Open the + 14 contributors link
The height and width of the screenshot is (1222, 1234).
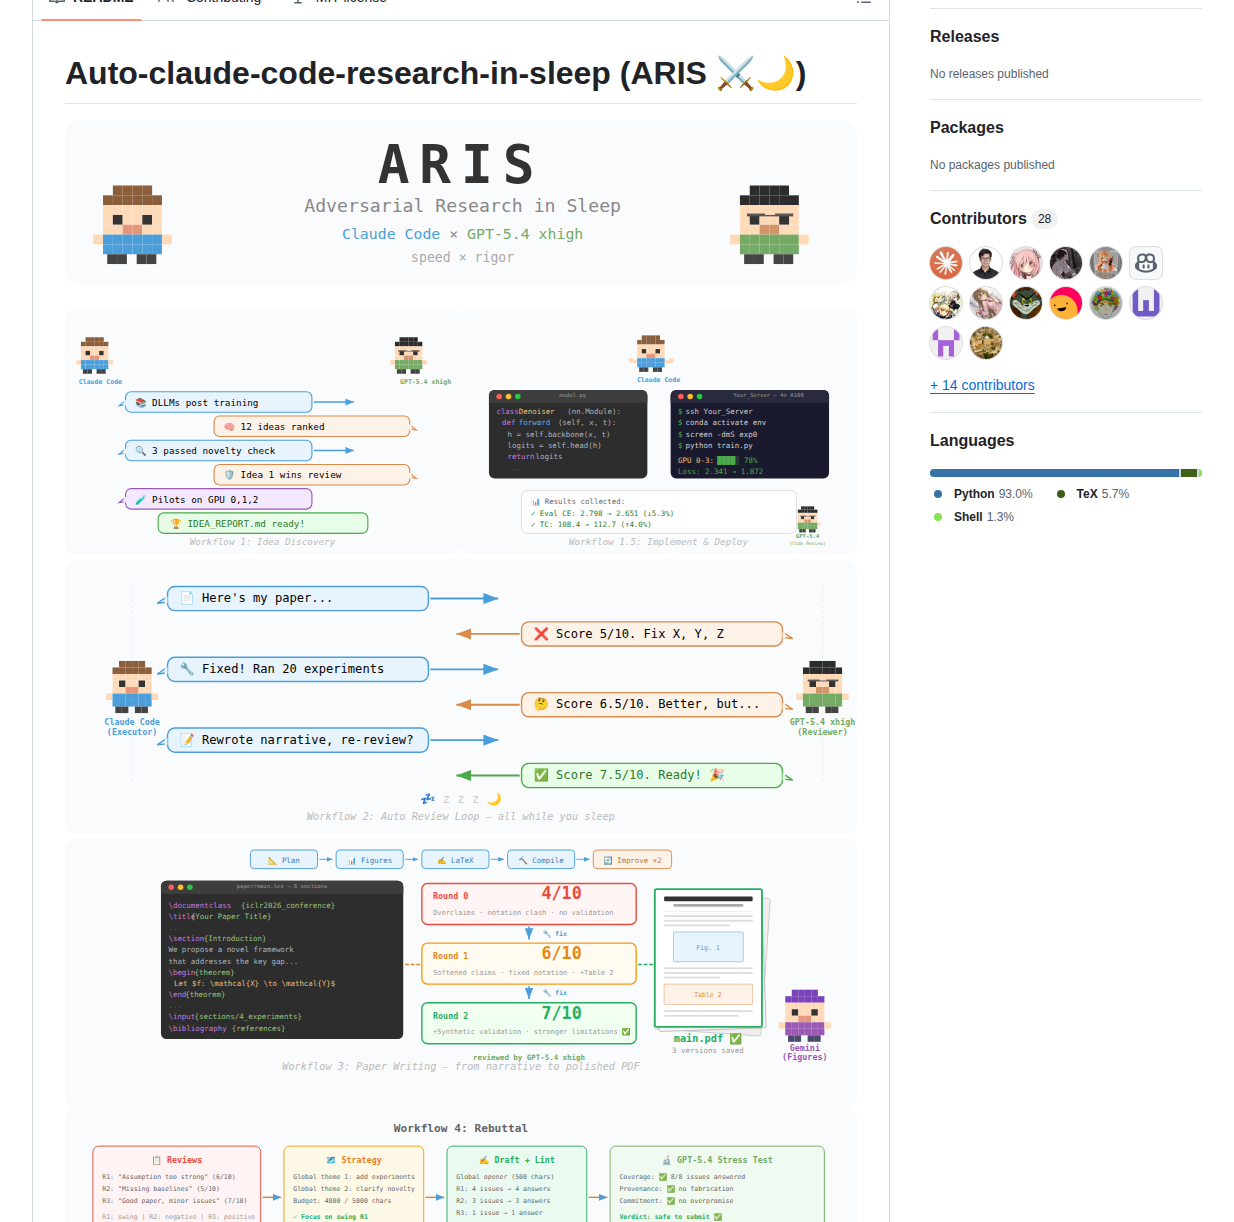[982, 385]
